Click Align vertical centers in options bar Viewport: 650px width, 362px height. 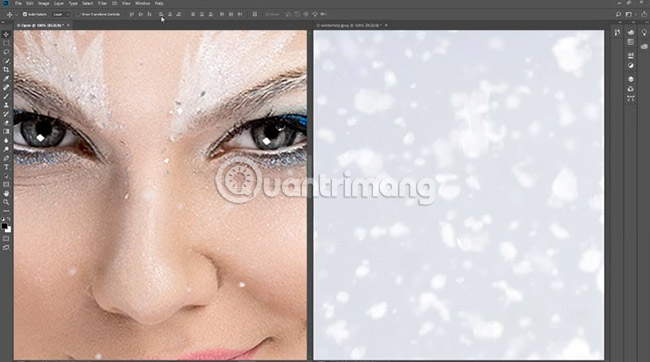(141, 14)
